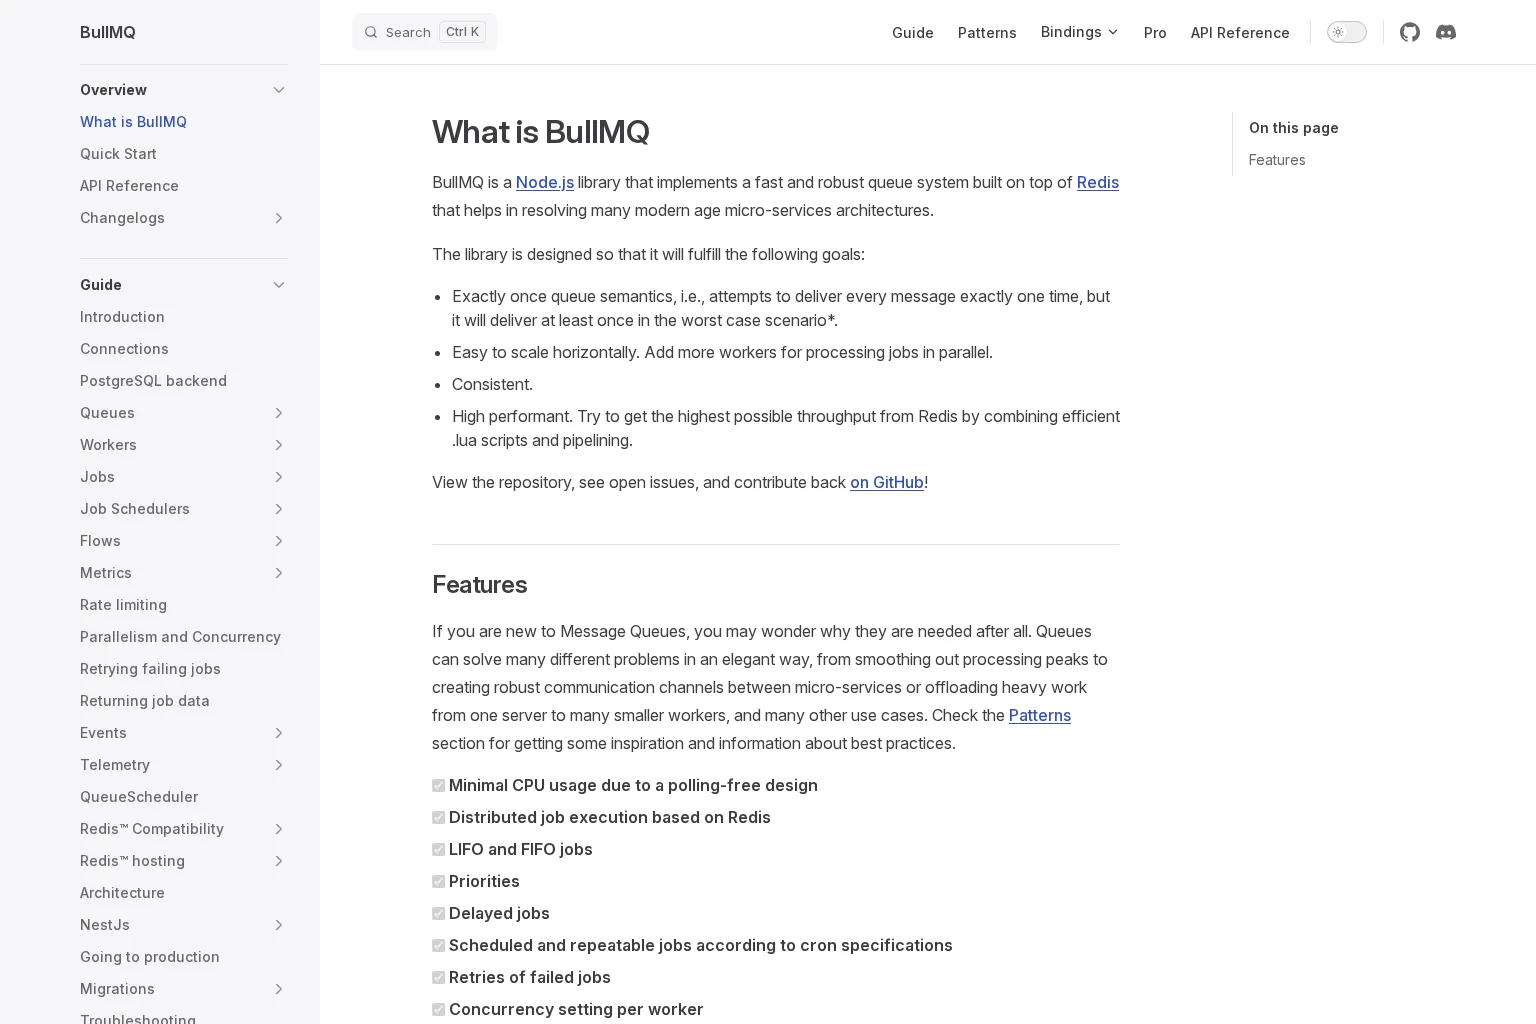Go to the BullMQ home title
Screen dimensions: 1536x1024
[x=108, y=32]
